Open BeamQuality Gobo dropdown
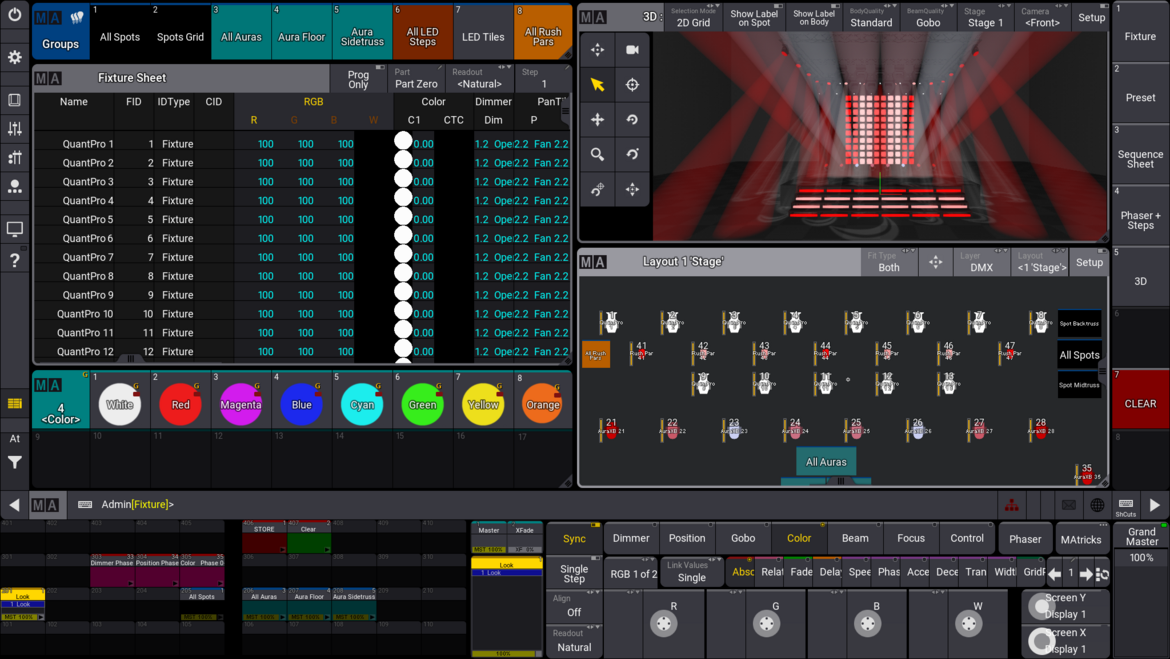The image size is (1170, 659). point(928,18)
